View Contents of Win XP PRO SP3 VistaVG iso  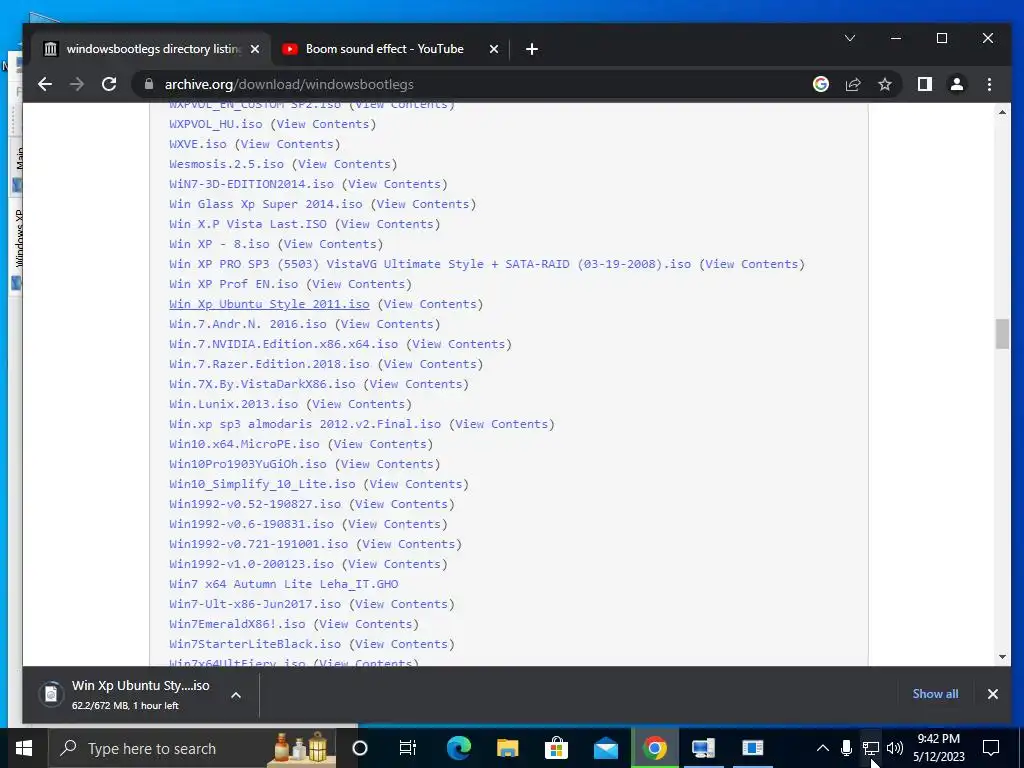pos(752,264)
